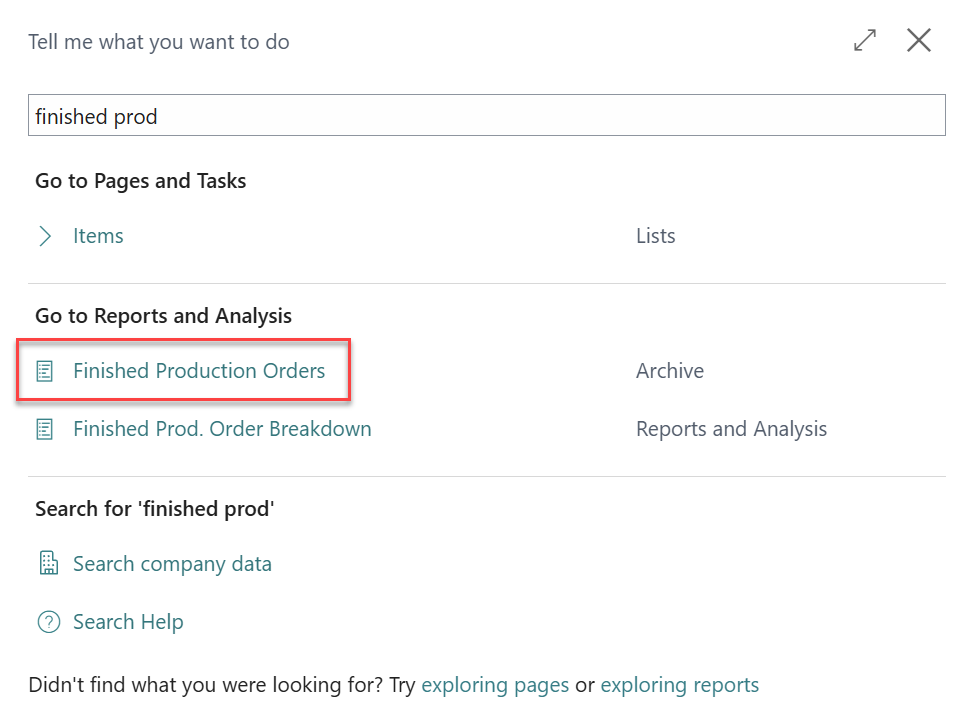The width and height of the screenshot is (973, 706).
Task: Open Finished Production Orders report
Action: point(199,371)
